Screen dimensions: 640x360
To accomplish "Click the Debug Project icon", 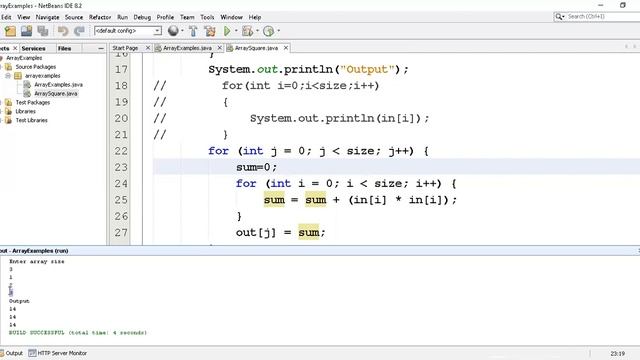I will pos(247,31).
